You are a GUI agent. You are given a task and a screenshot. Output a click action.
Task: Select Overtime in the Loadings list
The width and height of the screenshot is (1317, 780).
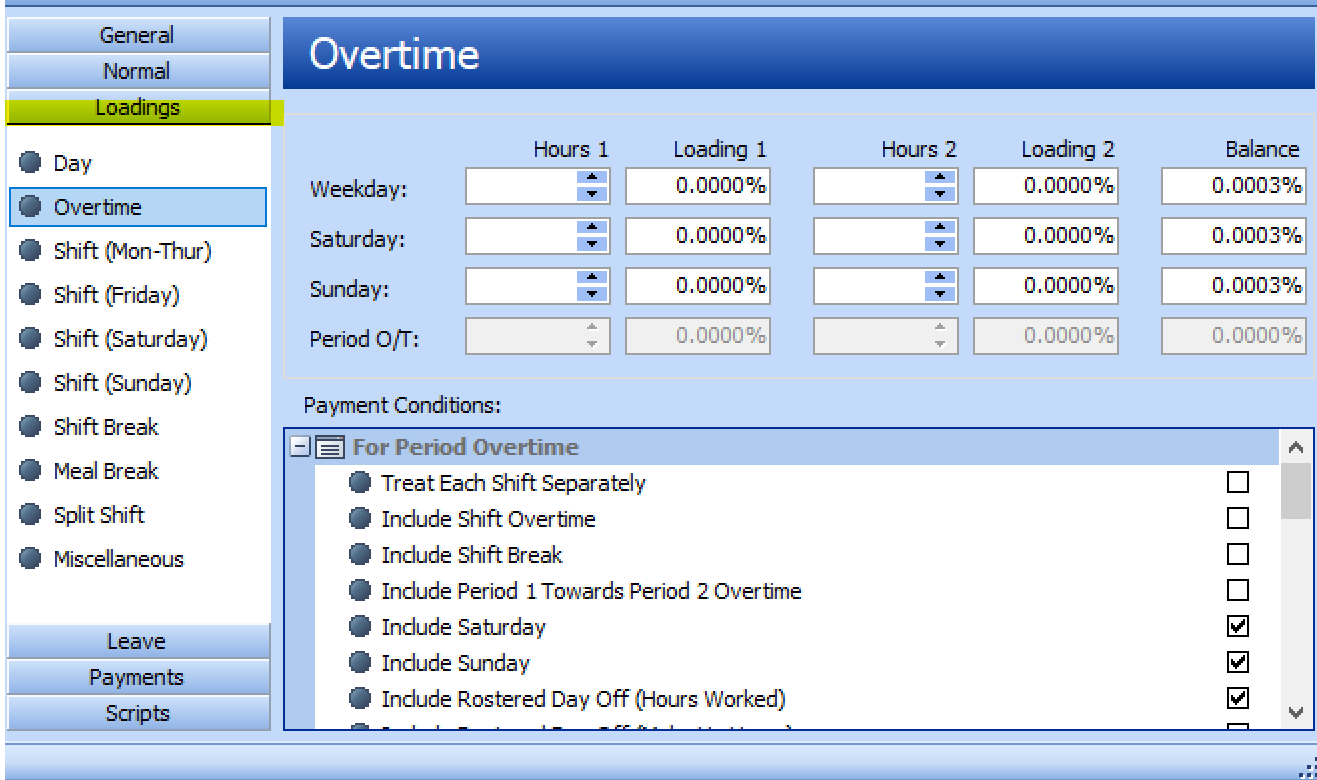[x=138, y=207]
